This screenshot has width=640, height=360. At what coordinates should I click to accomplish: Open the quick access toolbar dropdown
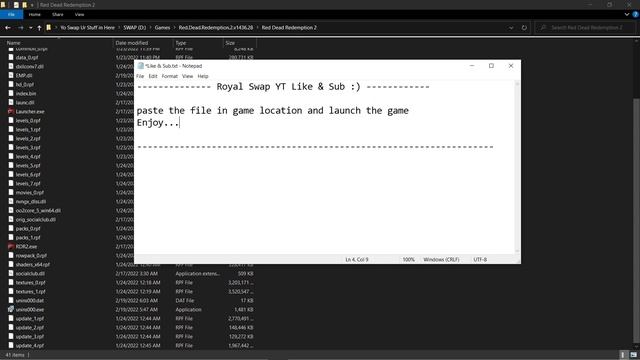(x=32, y=5)
